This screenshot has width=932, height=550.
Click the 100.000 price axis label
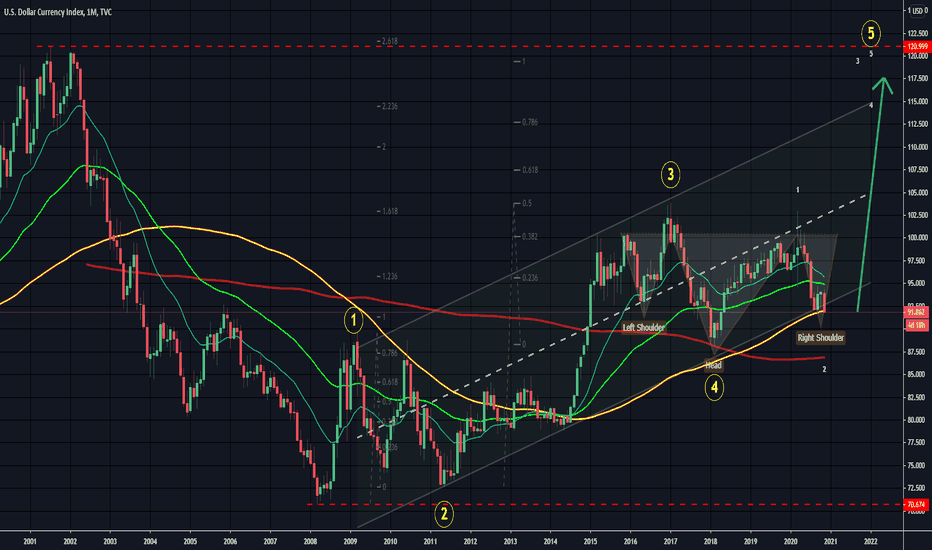coord(918,238)
